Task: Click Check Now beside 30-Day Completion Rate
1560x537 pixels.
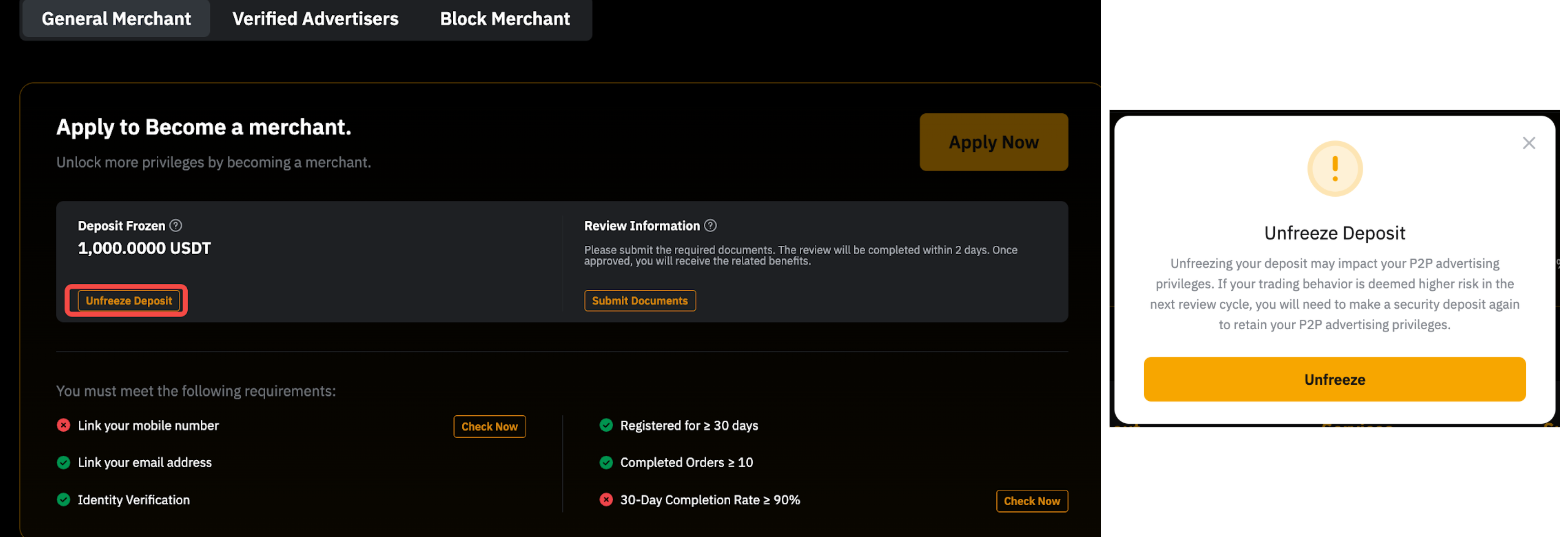Action: [x=1032, y=501]
